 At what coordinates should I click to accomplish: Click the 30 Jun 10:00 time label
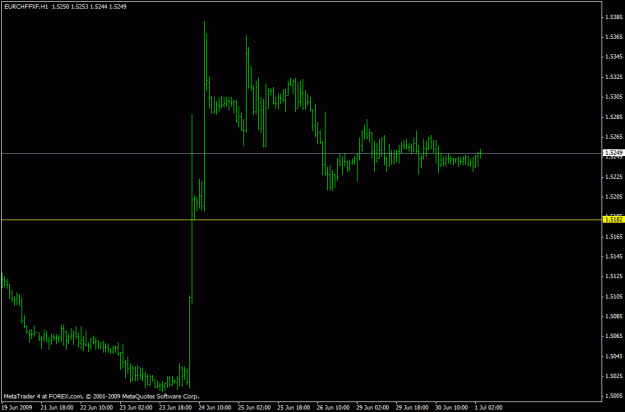tap(452, 408)
